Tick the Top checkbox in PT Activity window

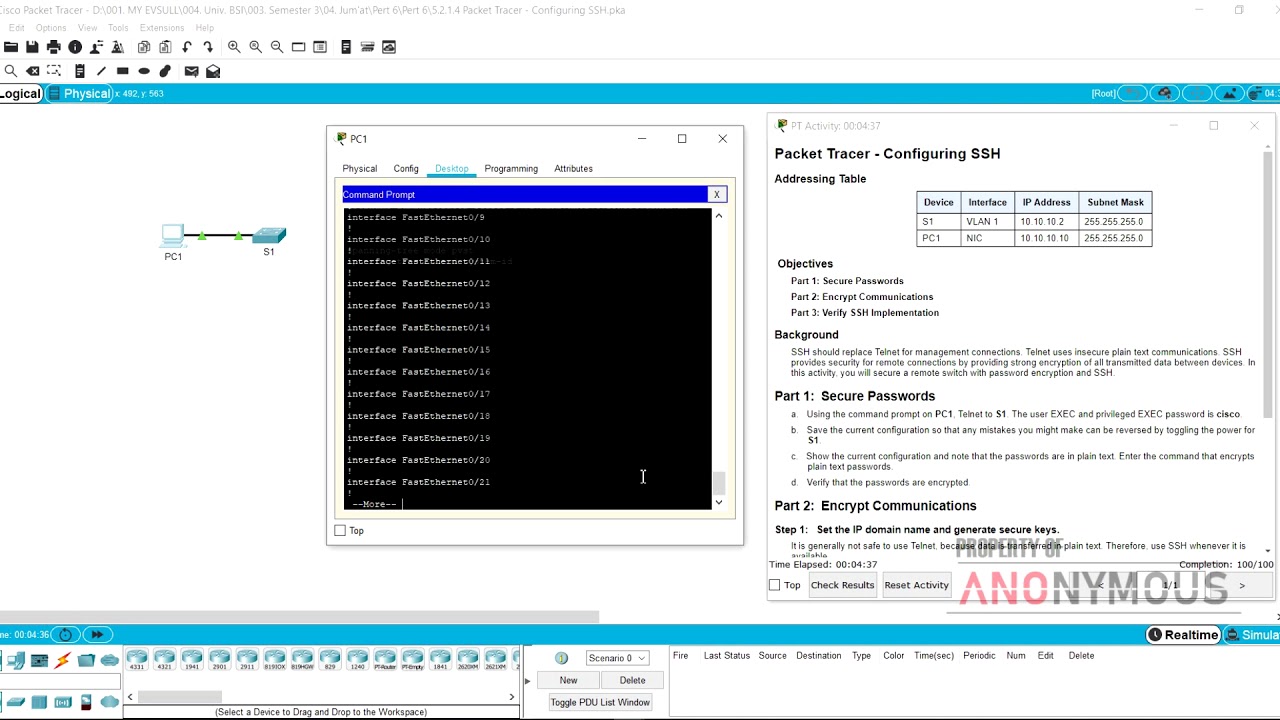click(774, 585)
